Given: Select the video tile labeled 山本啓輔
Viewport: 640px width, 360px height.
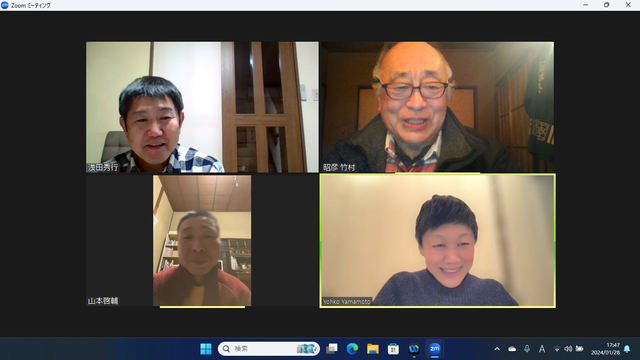Looking at the screenshot, I should tap(202, 241).
